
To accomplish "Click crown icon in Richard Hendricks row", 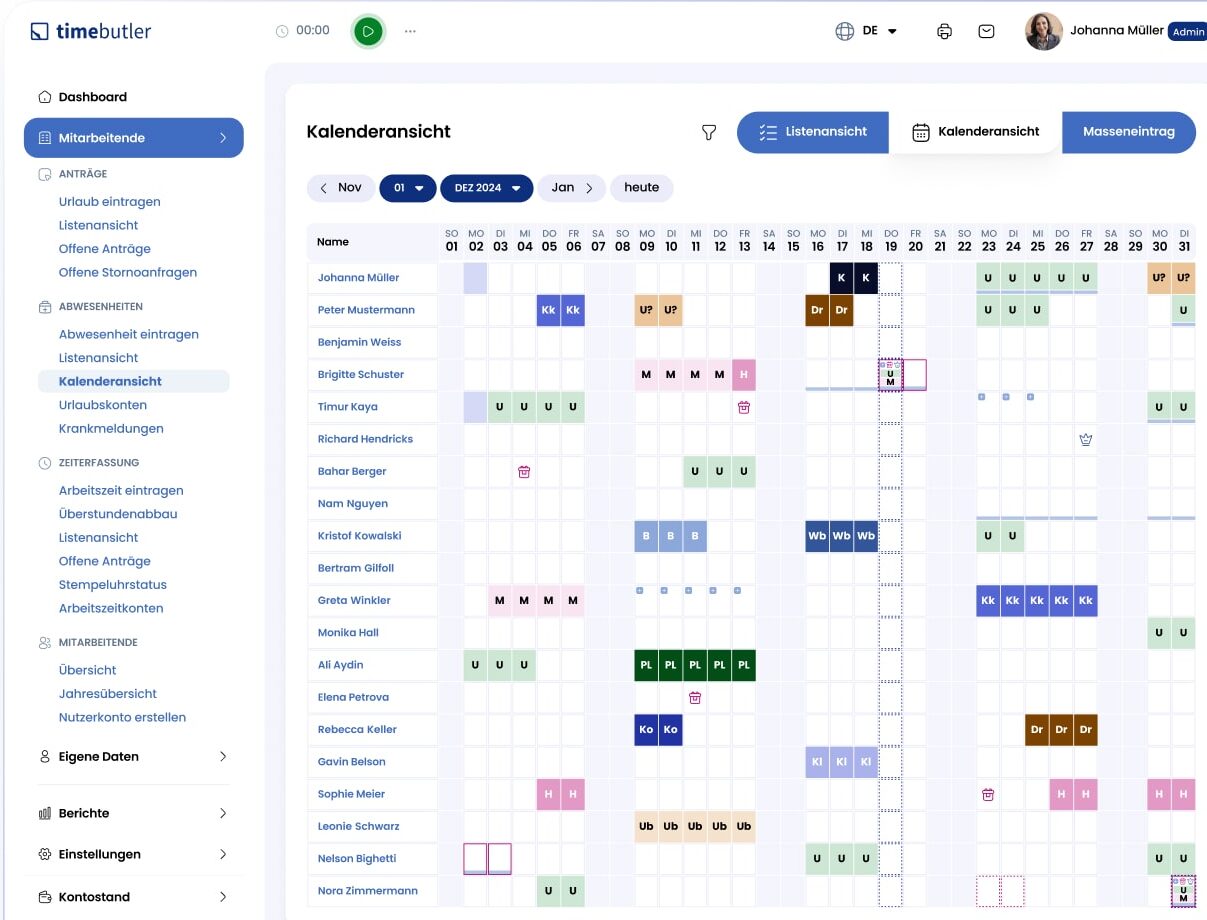I will coord(1086,439).
